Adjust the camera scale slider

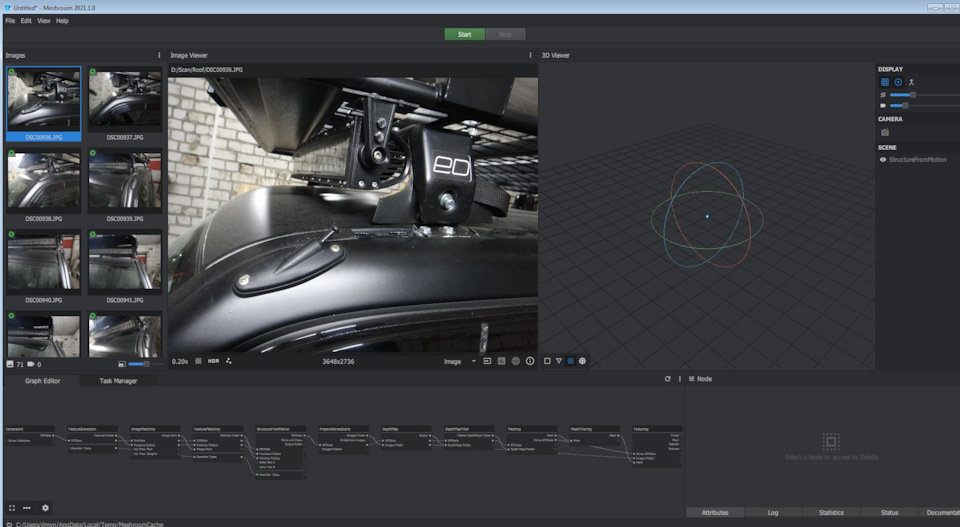(x=924, y=106)
